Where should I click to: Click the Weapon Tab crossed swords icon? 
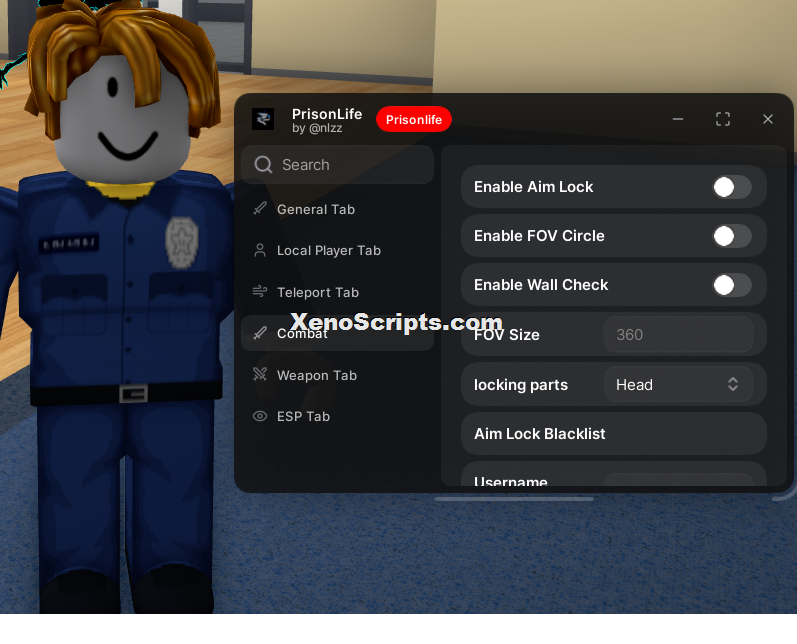(260, 374)
